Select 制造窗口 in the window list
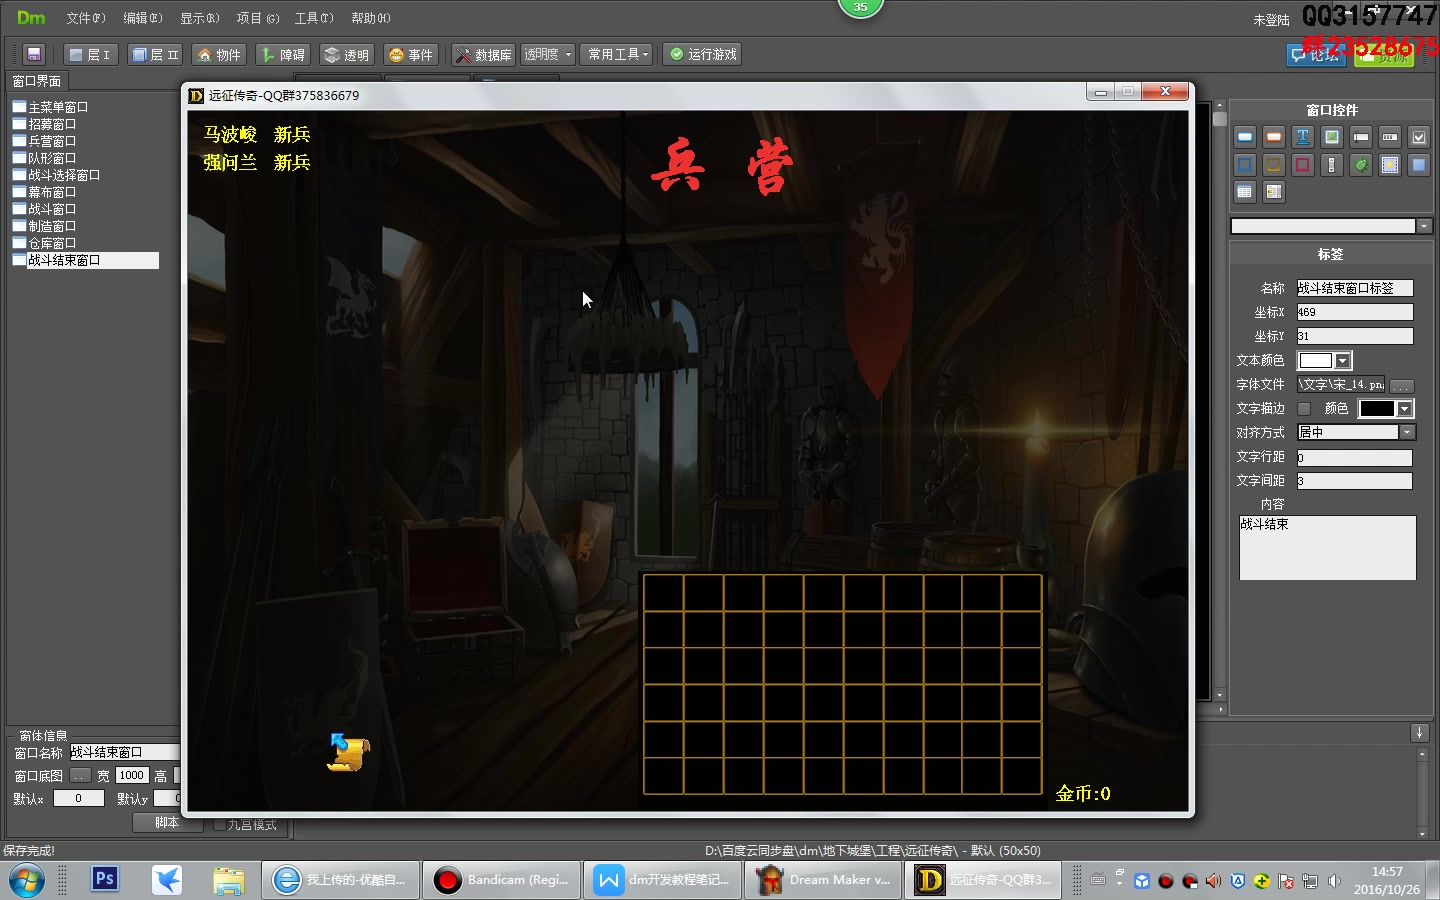 tap(52, 226)
